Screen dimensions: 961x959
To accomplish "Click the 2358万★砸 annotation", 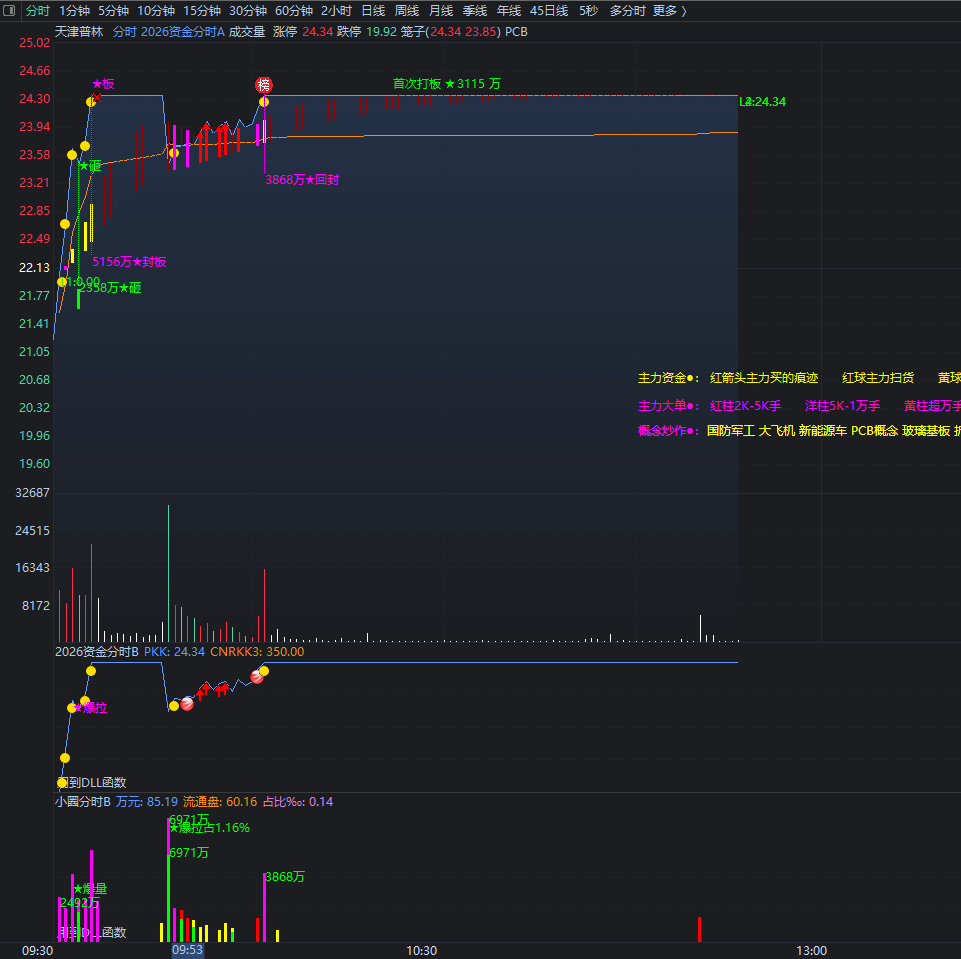I will 110,287.
